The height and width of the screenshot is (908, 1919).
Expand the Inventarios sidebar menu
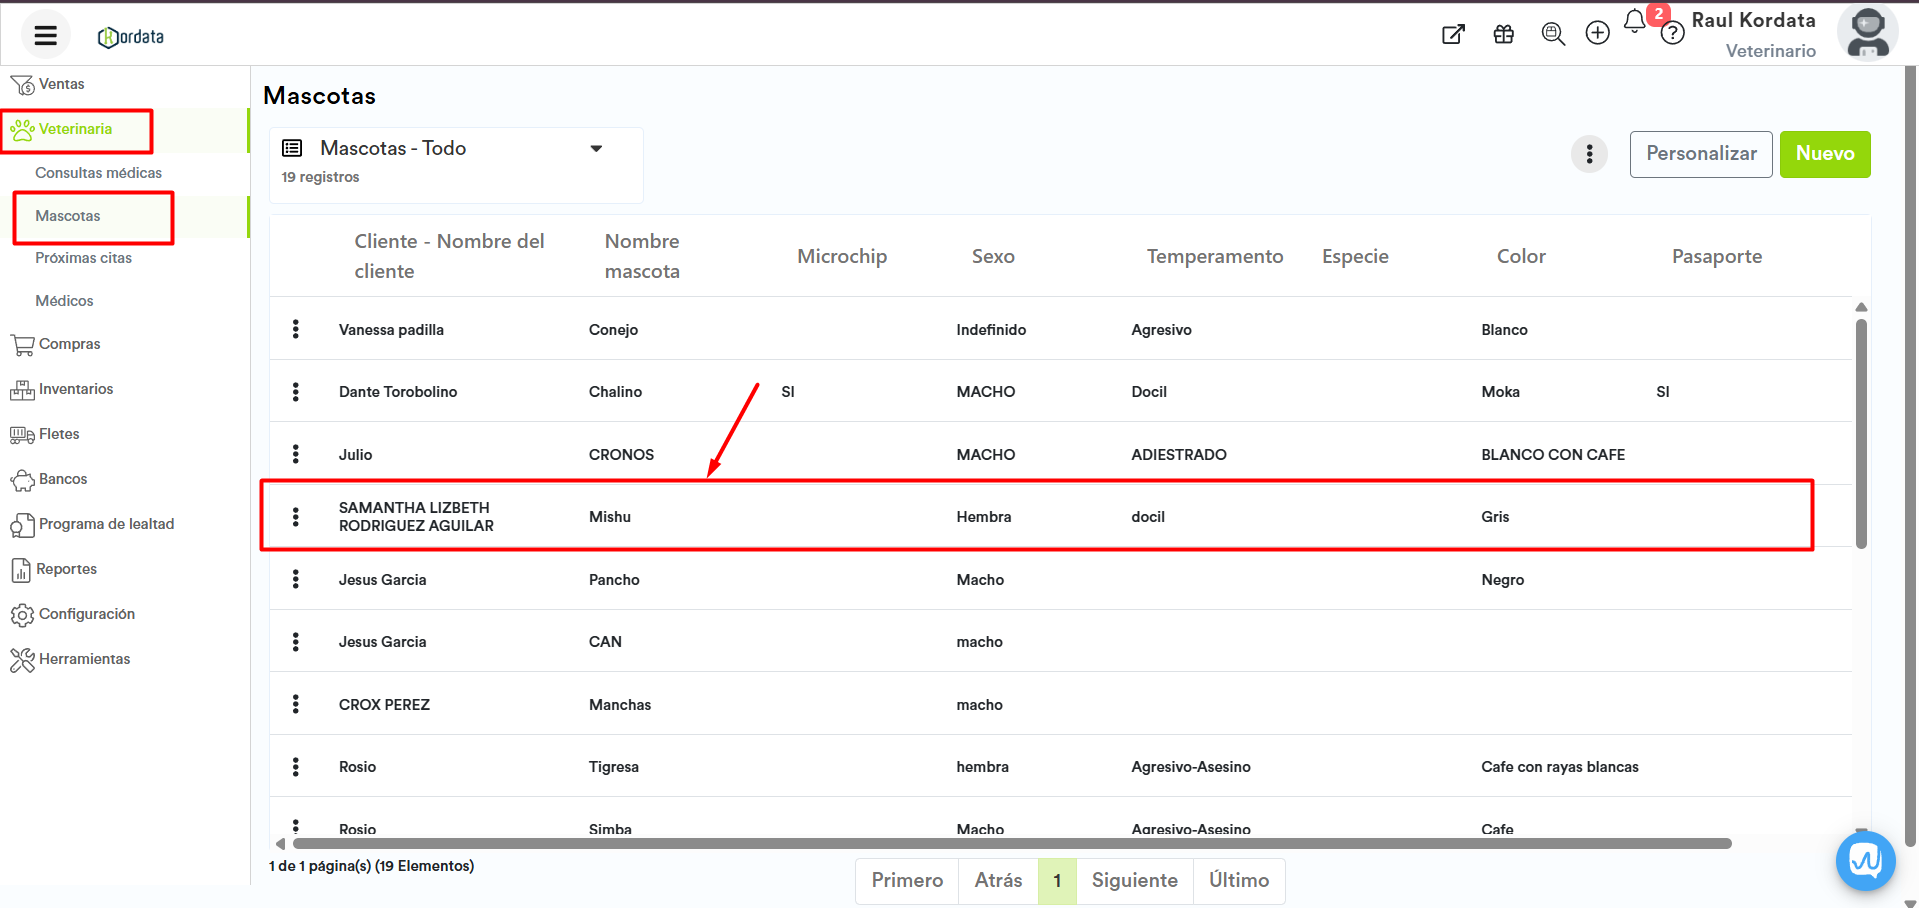coord(76,389)
